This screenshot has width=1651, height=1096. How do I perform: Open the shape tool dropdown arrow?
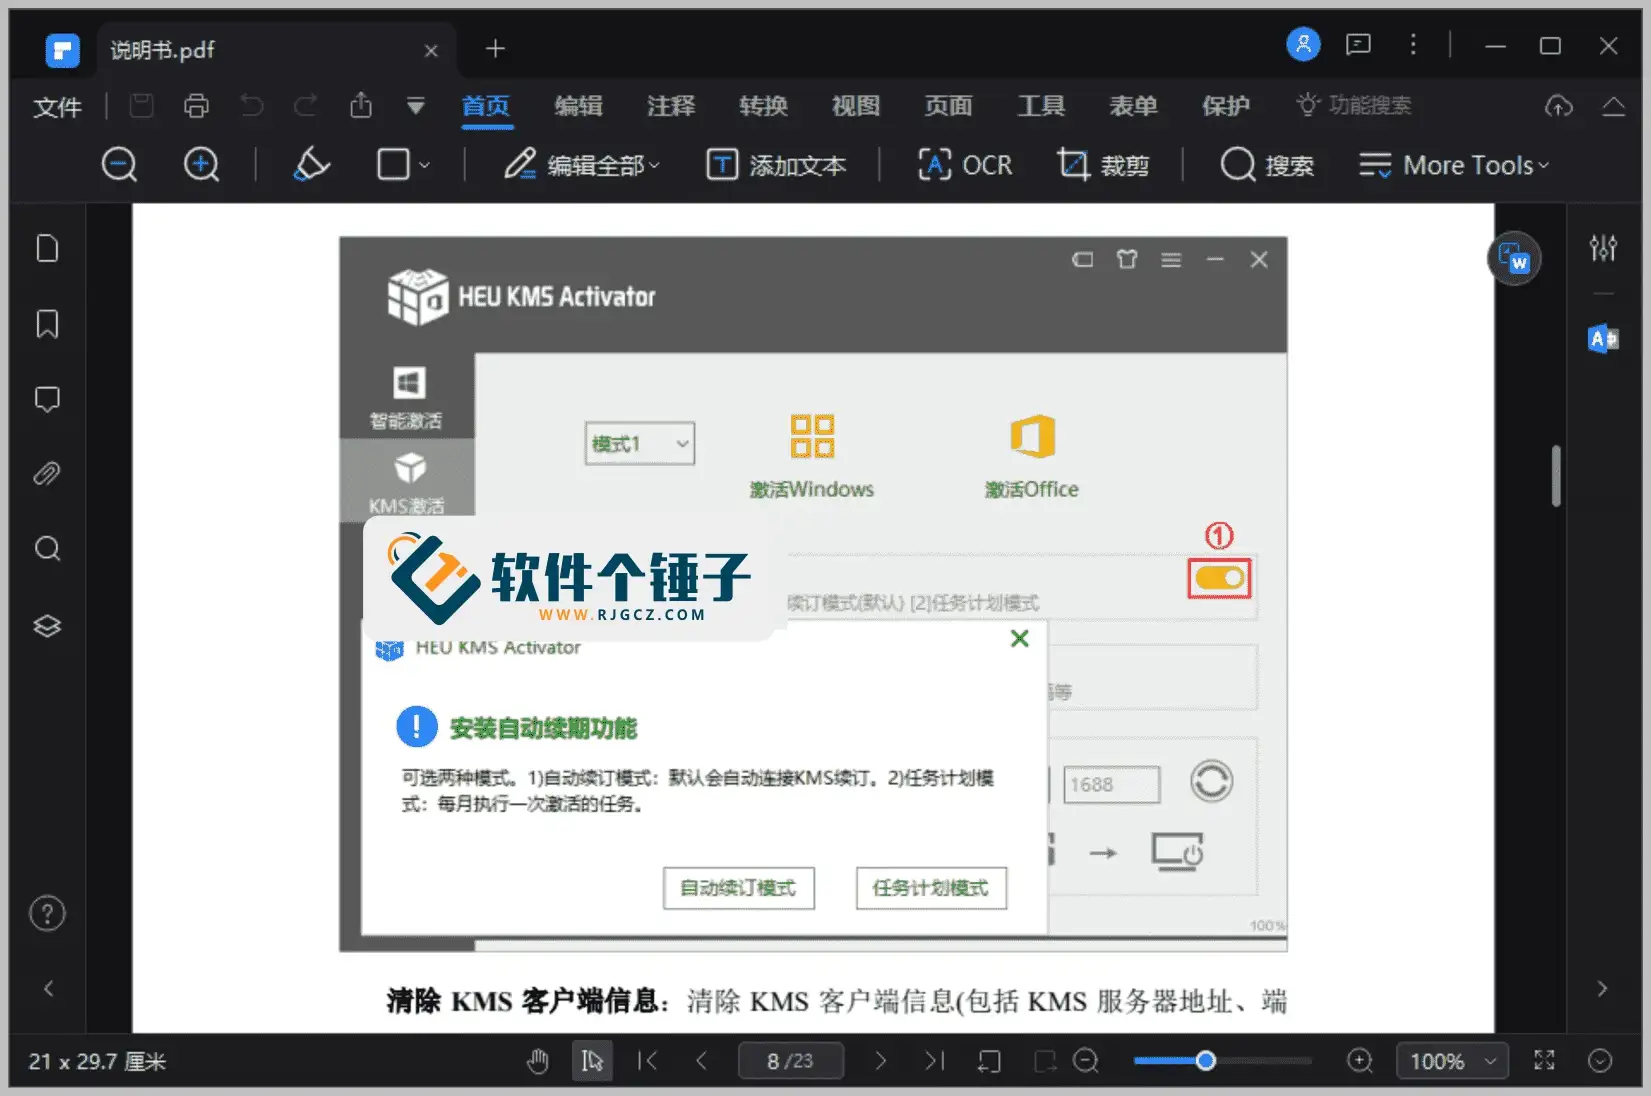click(x=423, y=164)
